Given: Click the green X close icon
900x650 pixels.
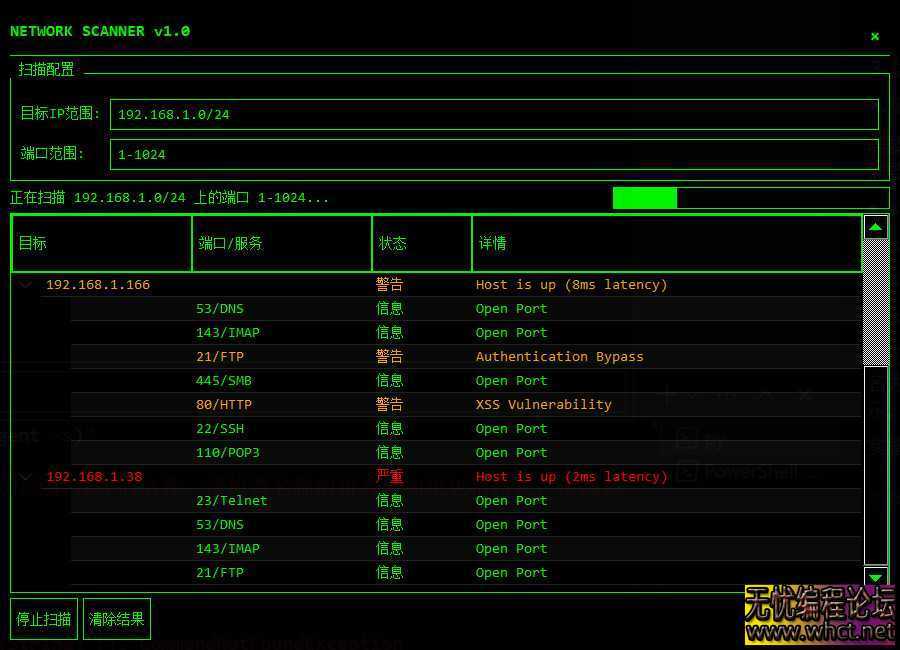Looking at the screenshot, I should pyautogui.click(x=875, y=36).
